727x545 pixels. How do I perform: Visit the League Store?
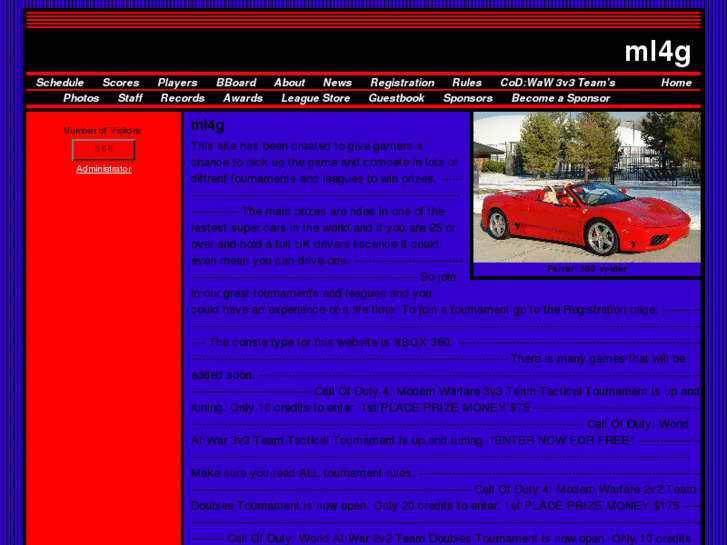pos(315,98)
